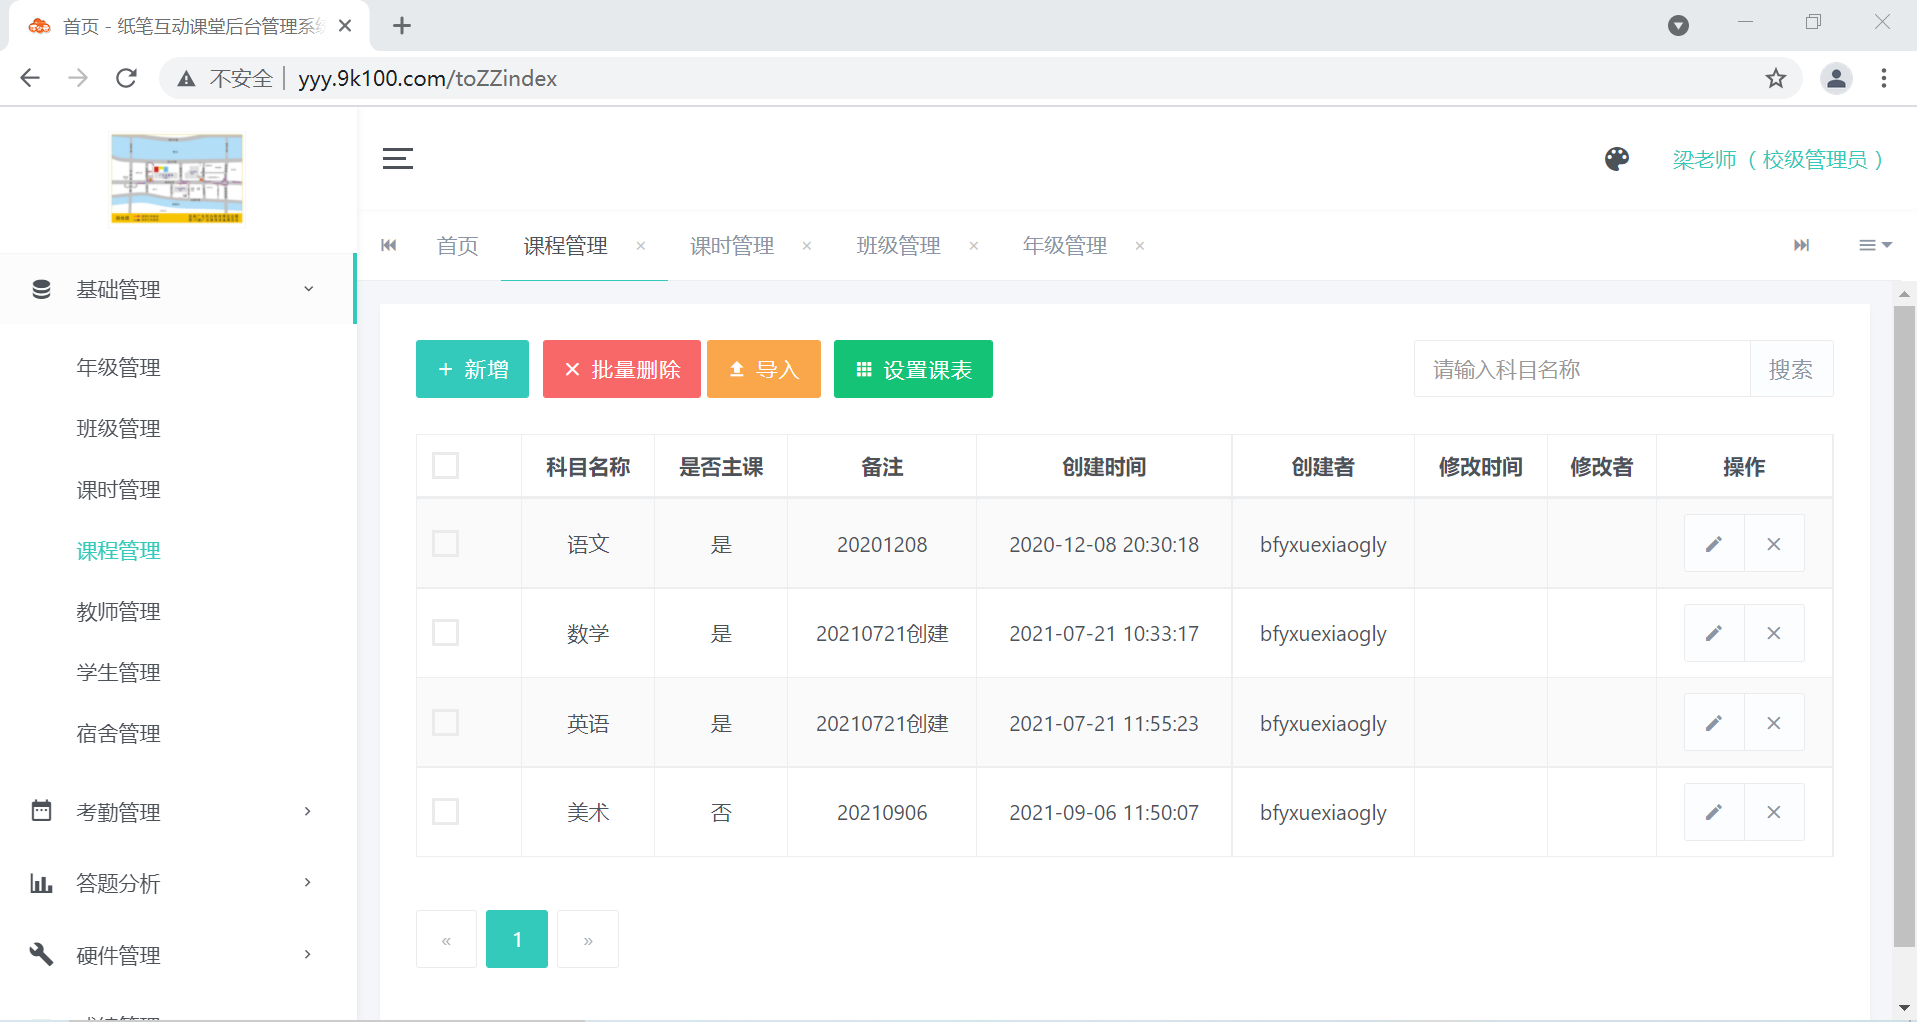Screen dimensions: 1917x1022
Task: Go back in the browser
Action: [x=30, y=78]
